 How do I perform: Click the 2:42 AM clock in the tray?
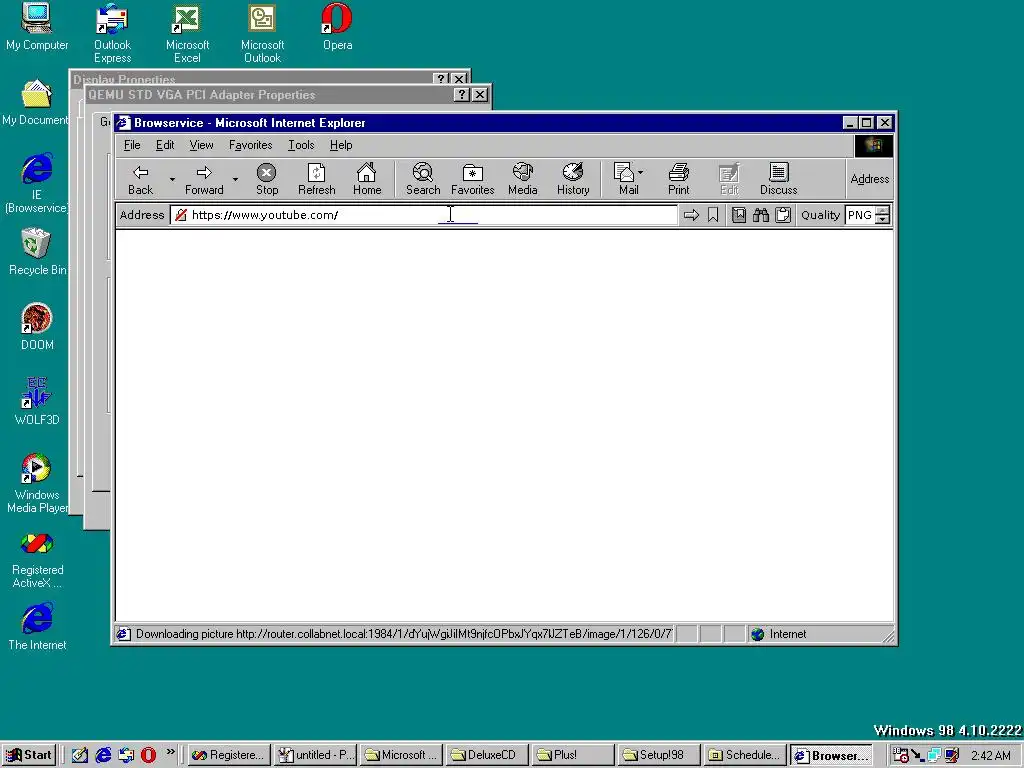click(990, 756)
